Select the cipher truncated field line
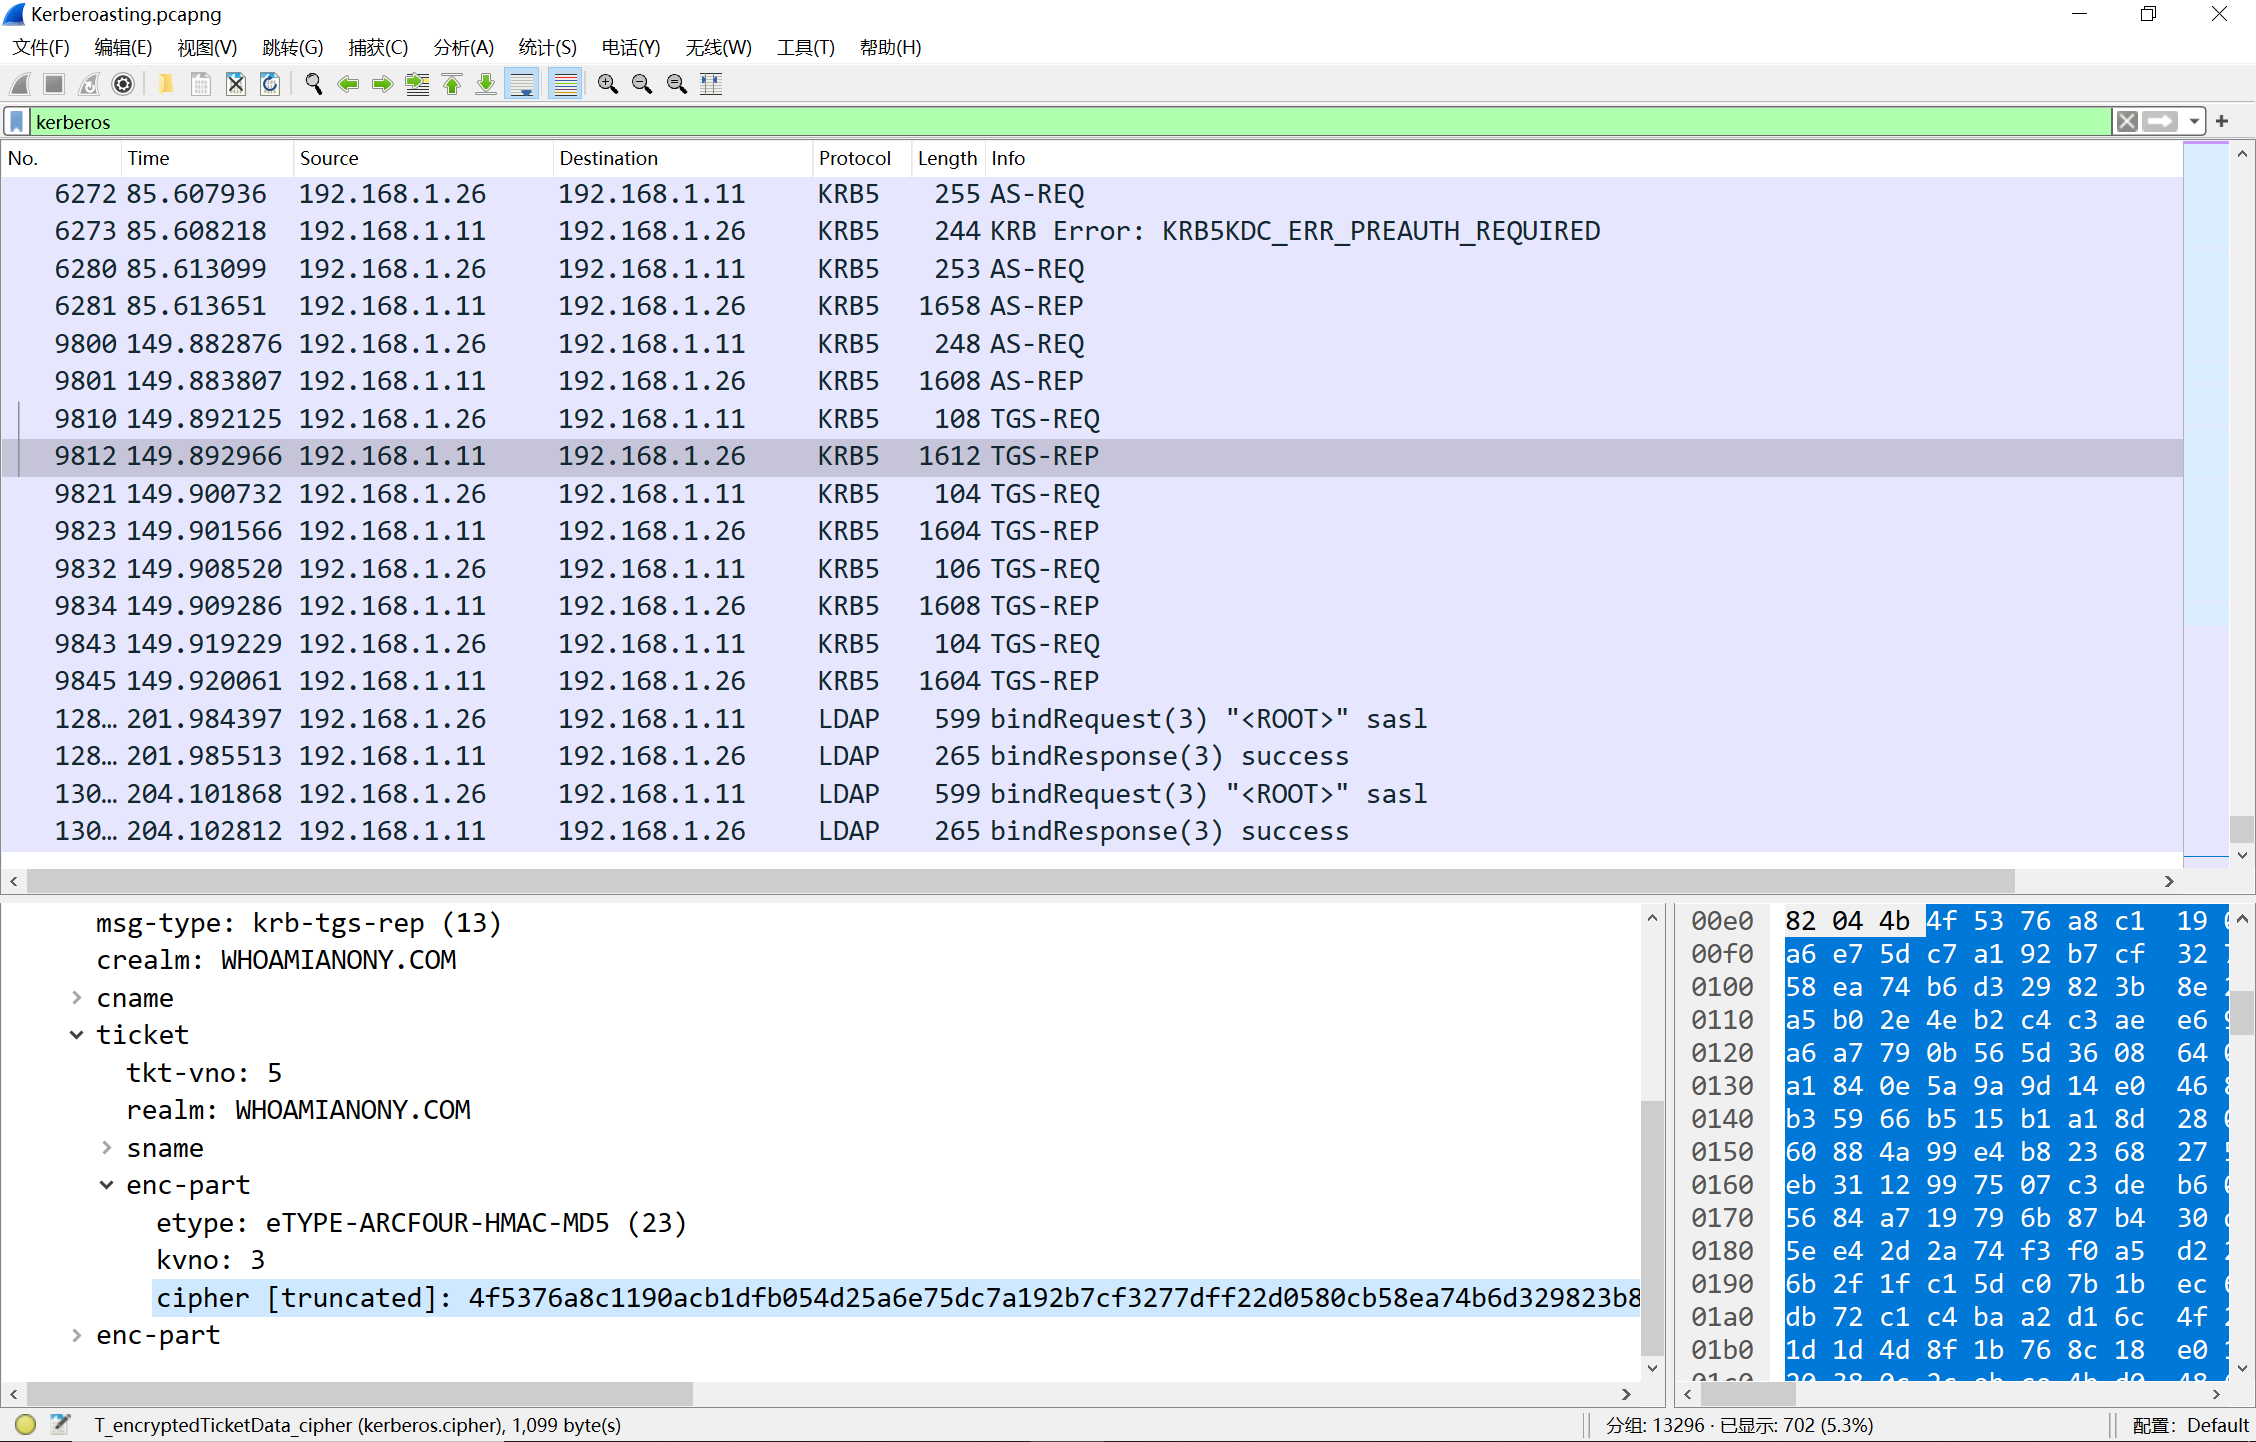2256x1442 pixels. 897,1298
